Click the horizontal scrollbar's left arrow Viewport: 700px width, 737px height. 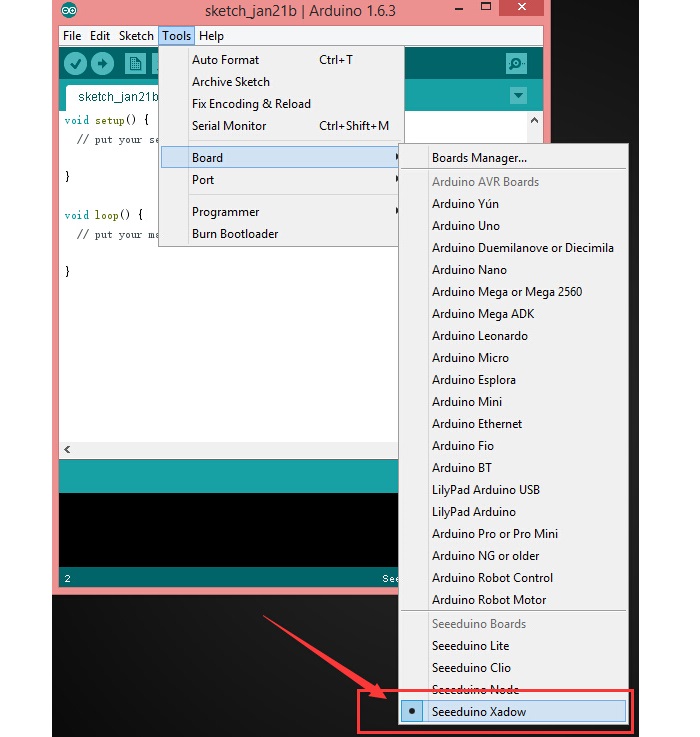67,451
